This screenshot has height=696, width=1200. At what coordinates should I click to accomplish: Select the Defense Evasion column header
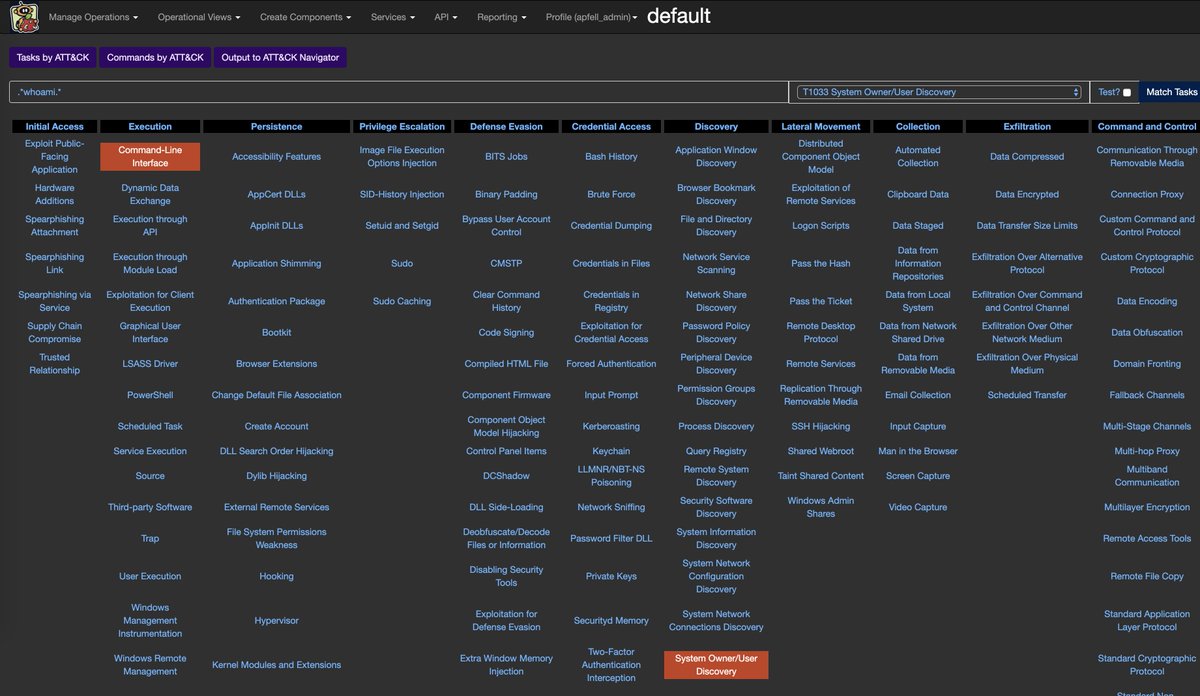[506, 127]
